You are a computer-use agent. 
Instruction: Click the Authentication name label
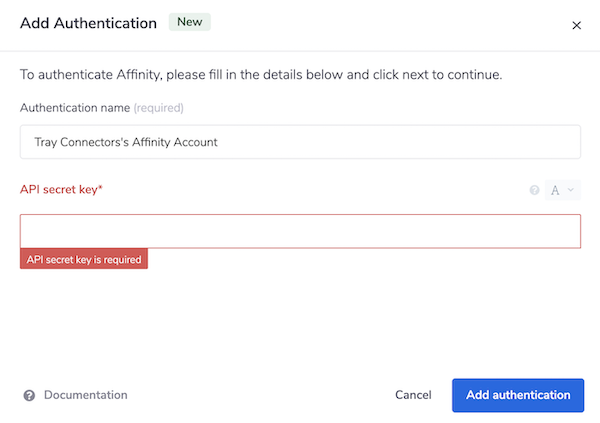(x=75, y=107)
